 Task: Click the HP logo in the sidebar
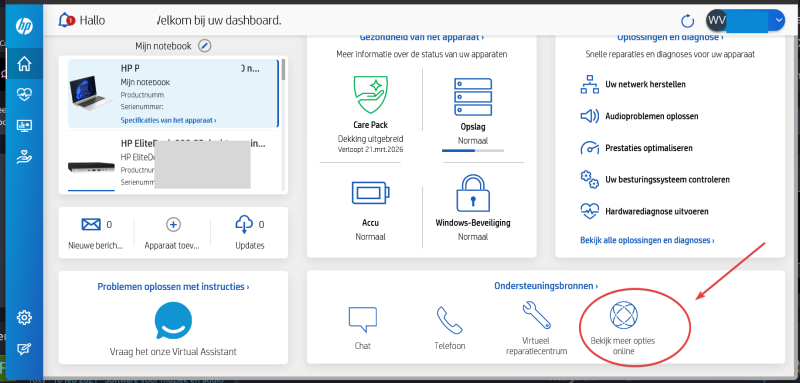coord(24,26)
